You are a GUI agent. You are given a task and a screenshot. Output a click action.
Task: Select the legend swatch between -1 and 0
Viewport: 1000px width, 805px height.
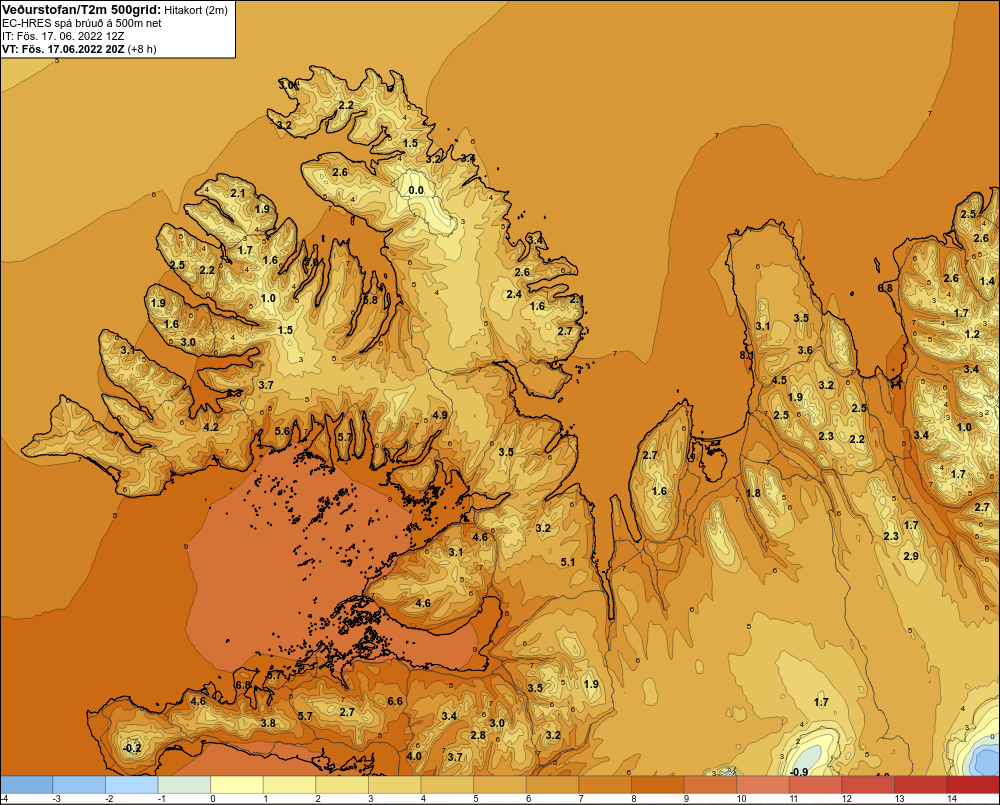[x=184, y=785]
